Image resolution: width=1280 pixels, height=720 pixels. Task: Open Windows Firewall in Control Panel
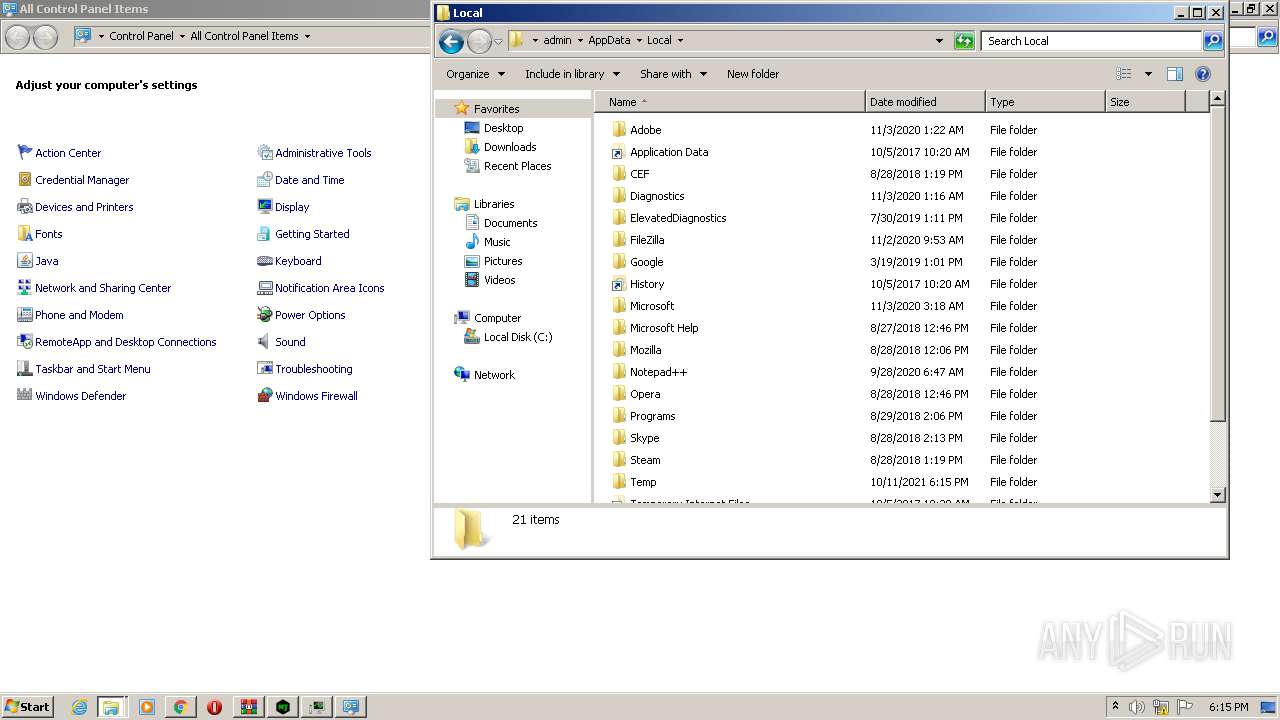[x=316, y=396]
